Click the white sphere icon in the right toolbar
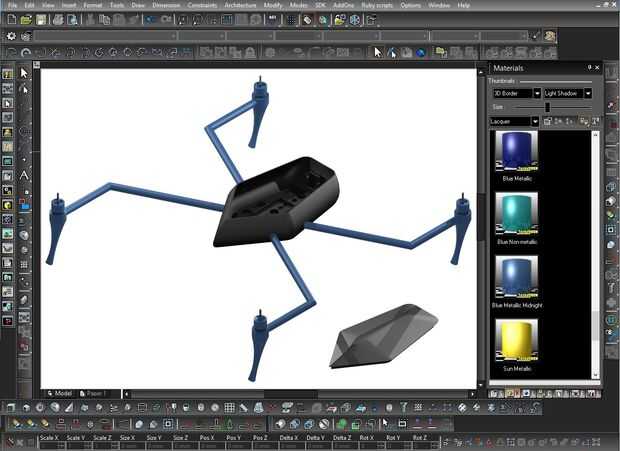This screenshot has height=451, width=620. pyautogui.click(x=611, y=244)
